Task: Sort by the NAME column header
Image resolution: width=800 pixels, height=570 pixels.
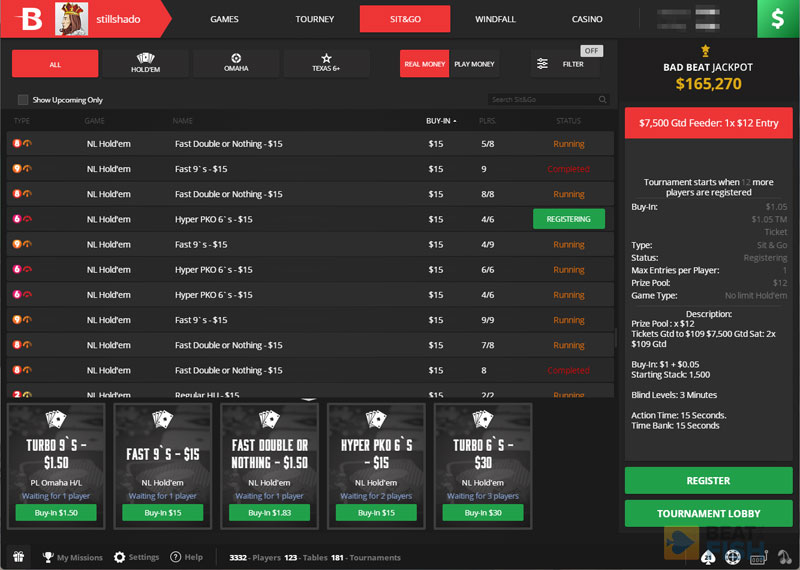Action: coord(182,121)
